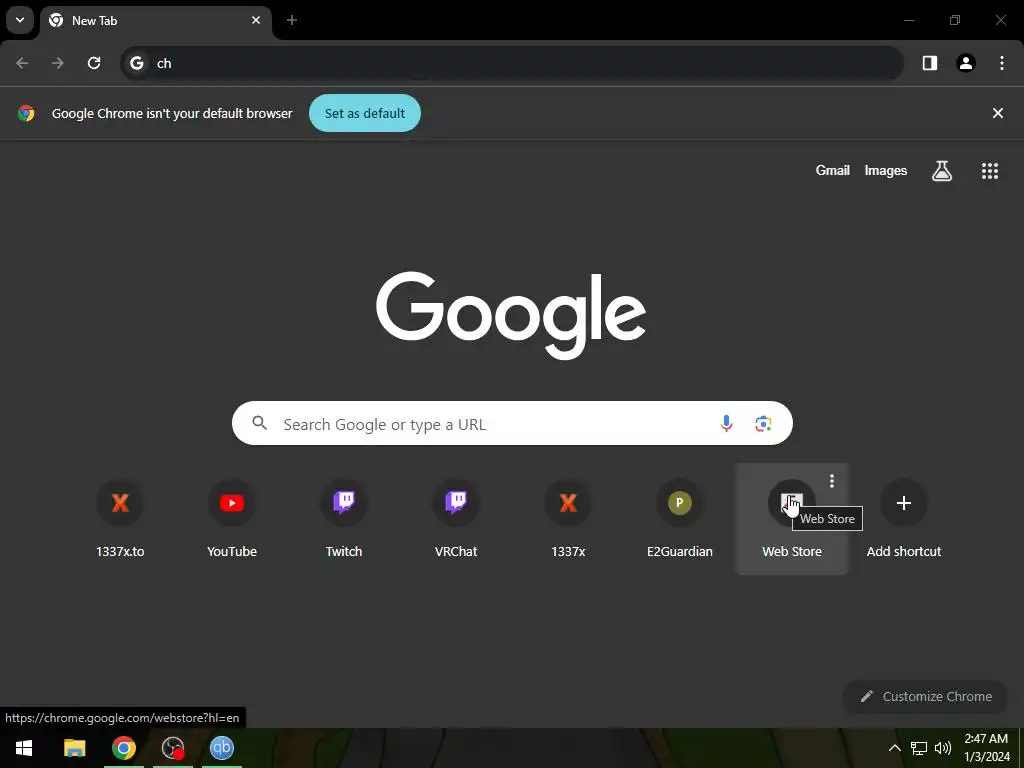
Task: Open the Windows Start menu
Action: coord(24,748)
